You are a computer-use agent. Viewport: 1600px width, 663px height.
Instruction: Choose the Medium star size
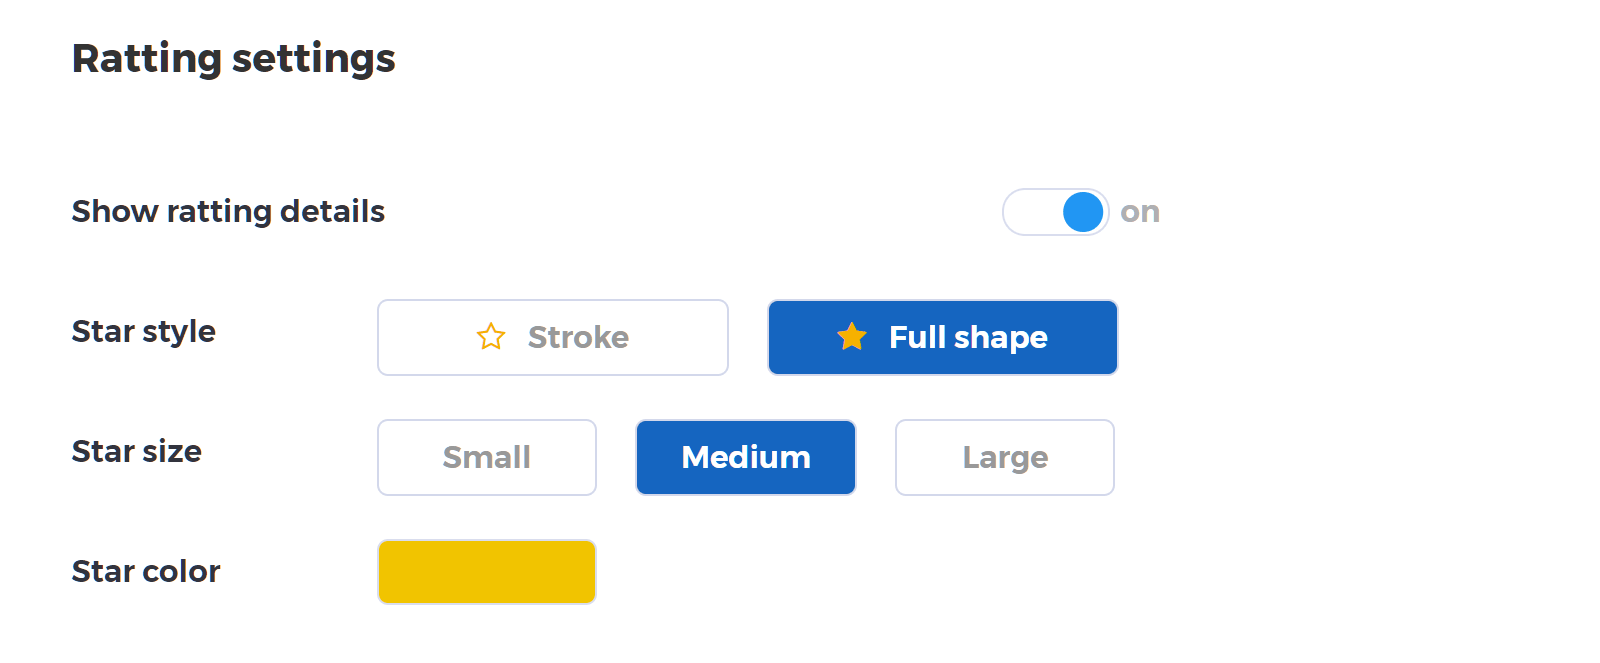click(746, 457)
